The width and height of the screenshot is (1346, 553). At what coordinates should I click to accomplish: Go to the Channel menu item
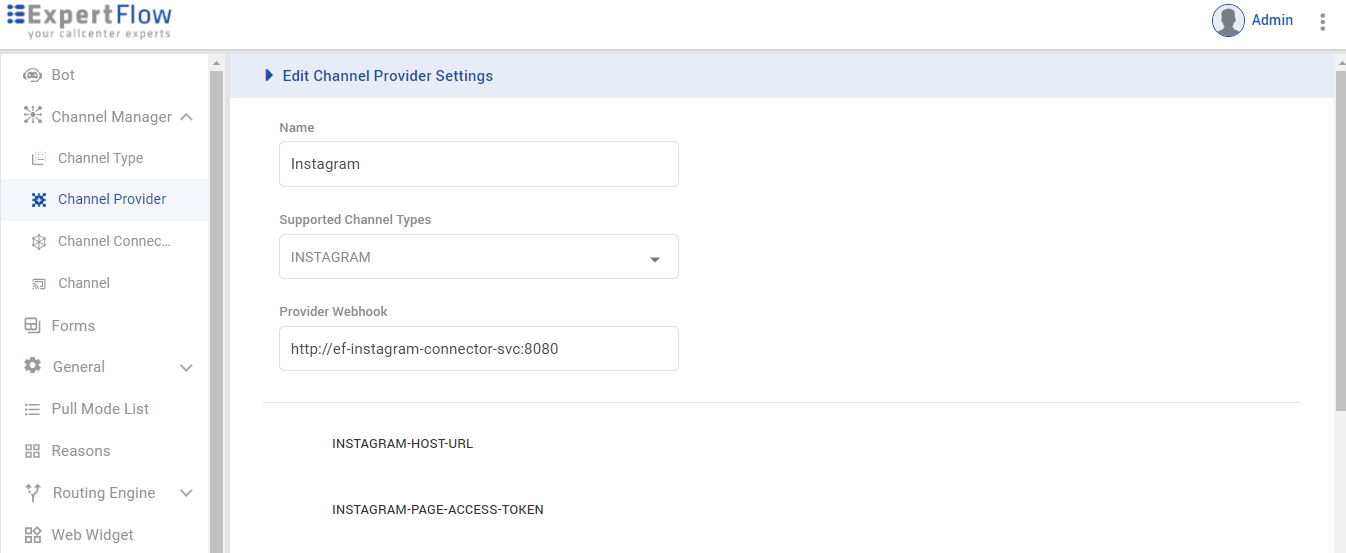tap(84, 283)
